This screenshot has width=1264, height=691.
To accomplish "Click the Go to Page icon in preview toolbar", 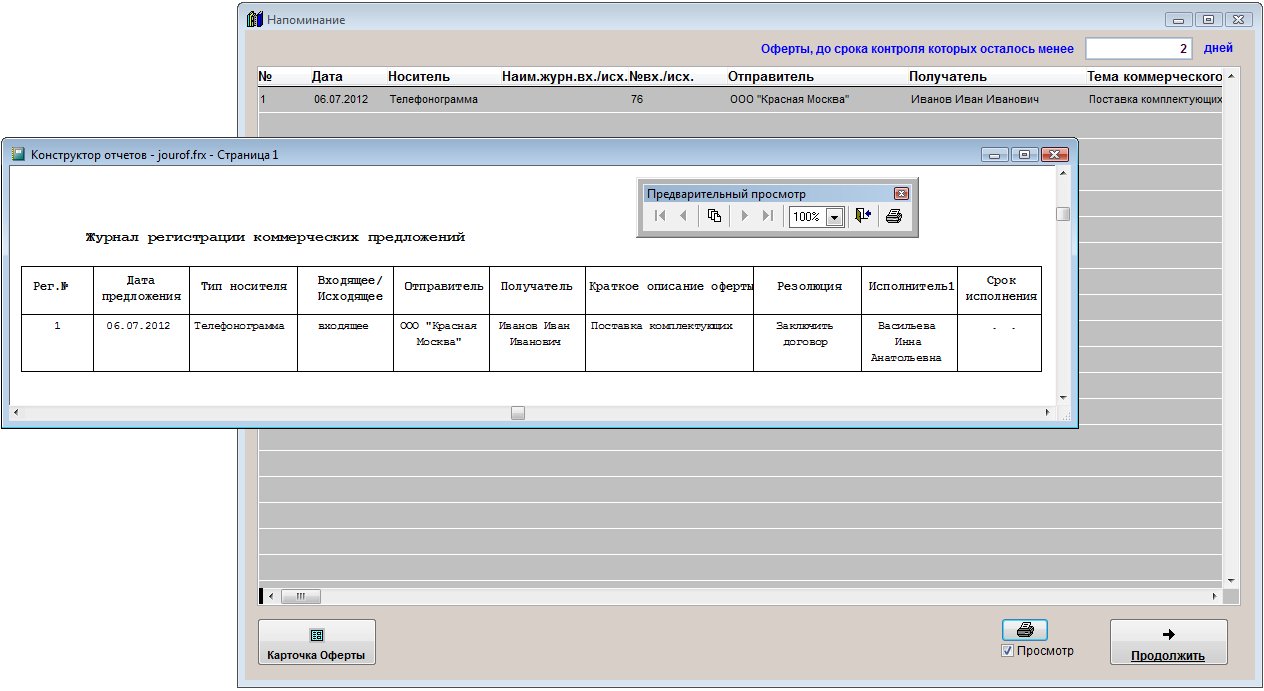I will point(714,216).
